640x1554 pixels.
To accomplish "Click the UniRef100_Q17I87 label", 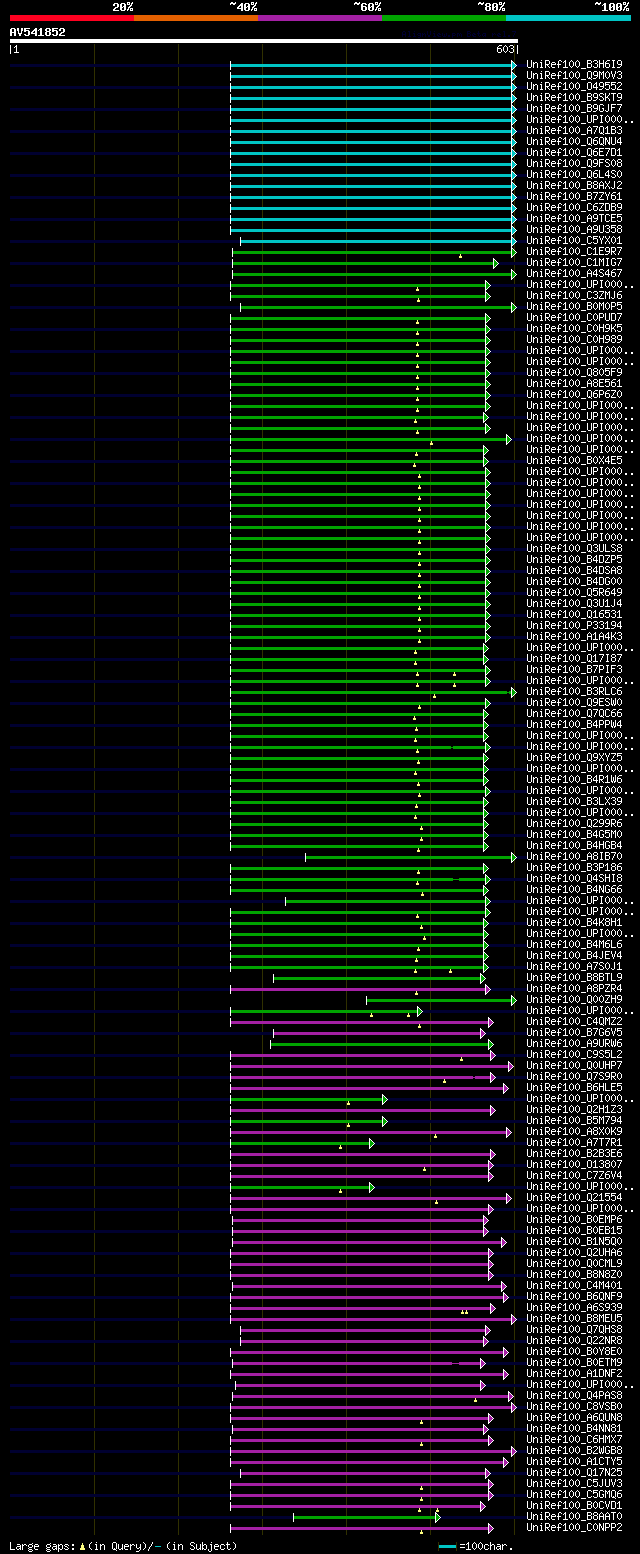I will (574, 658).
